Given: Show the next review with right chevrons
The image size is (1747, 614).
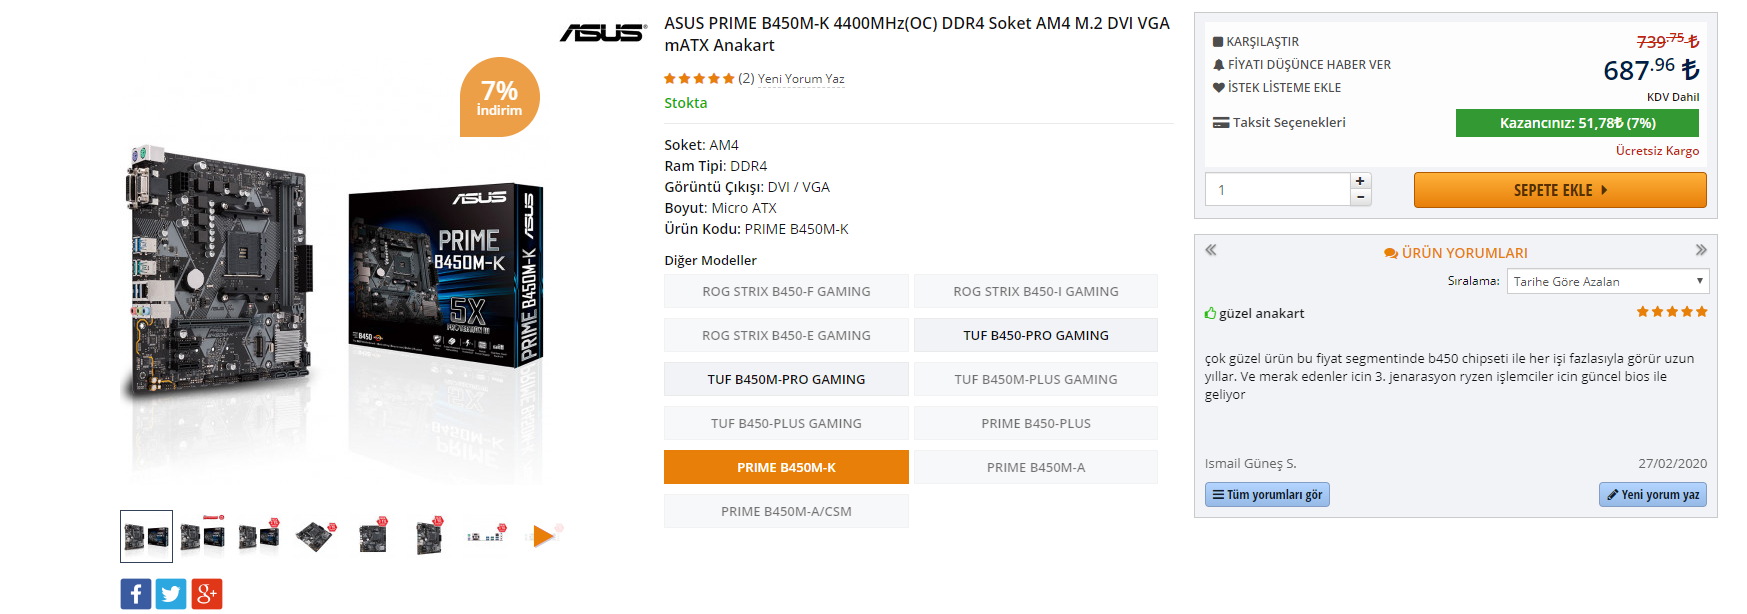Looking at the screenshot, I should click(x=1701, y=250).
